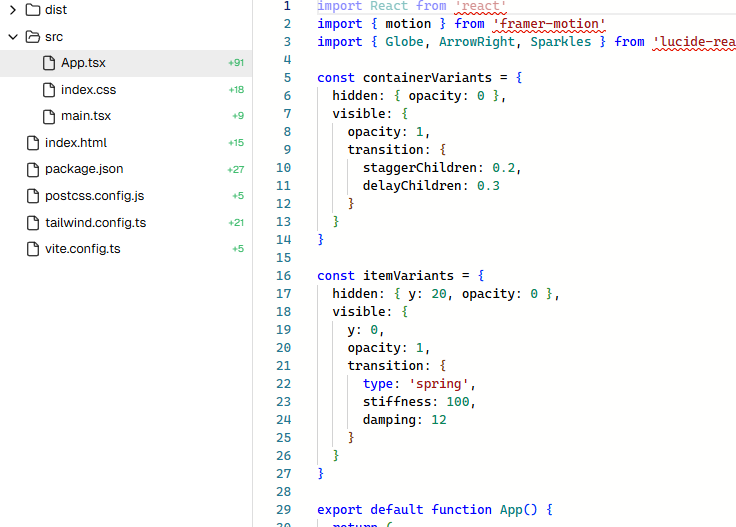
Task: Place cursor on staggerChildren property
Action: (419, 167)
